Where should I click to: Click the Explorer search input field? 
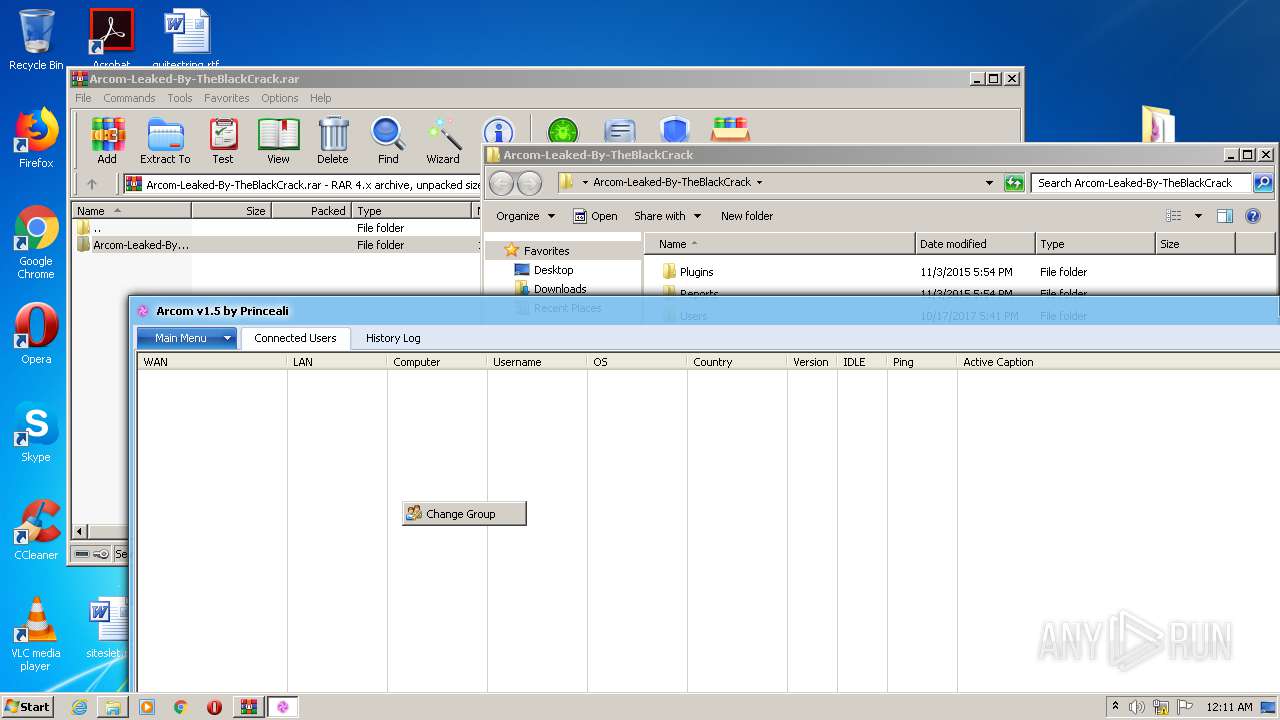[x=1141, y=183]
